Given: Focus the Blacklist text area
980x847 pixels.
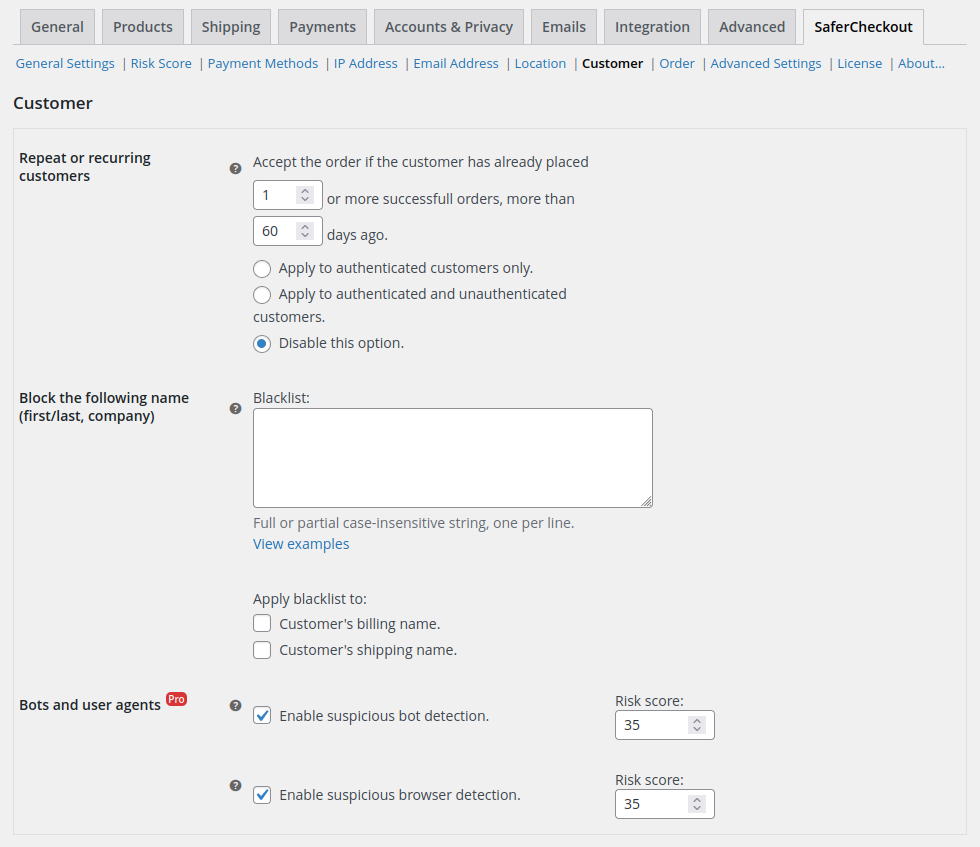Looking at the screenshot, I should [452, 458].
